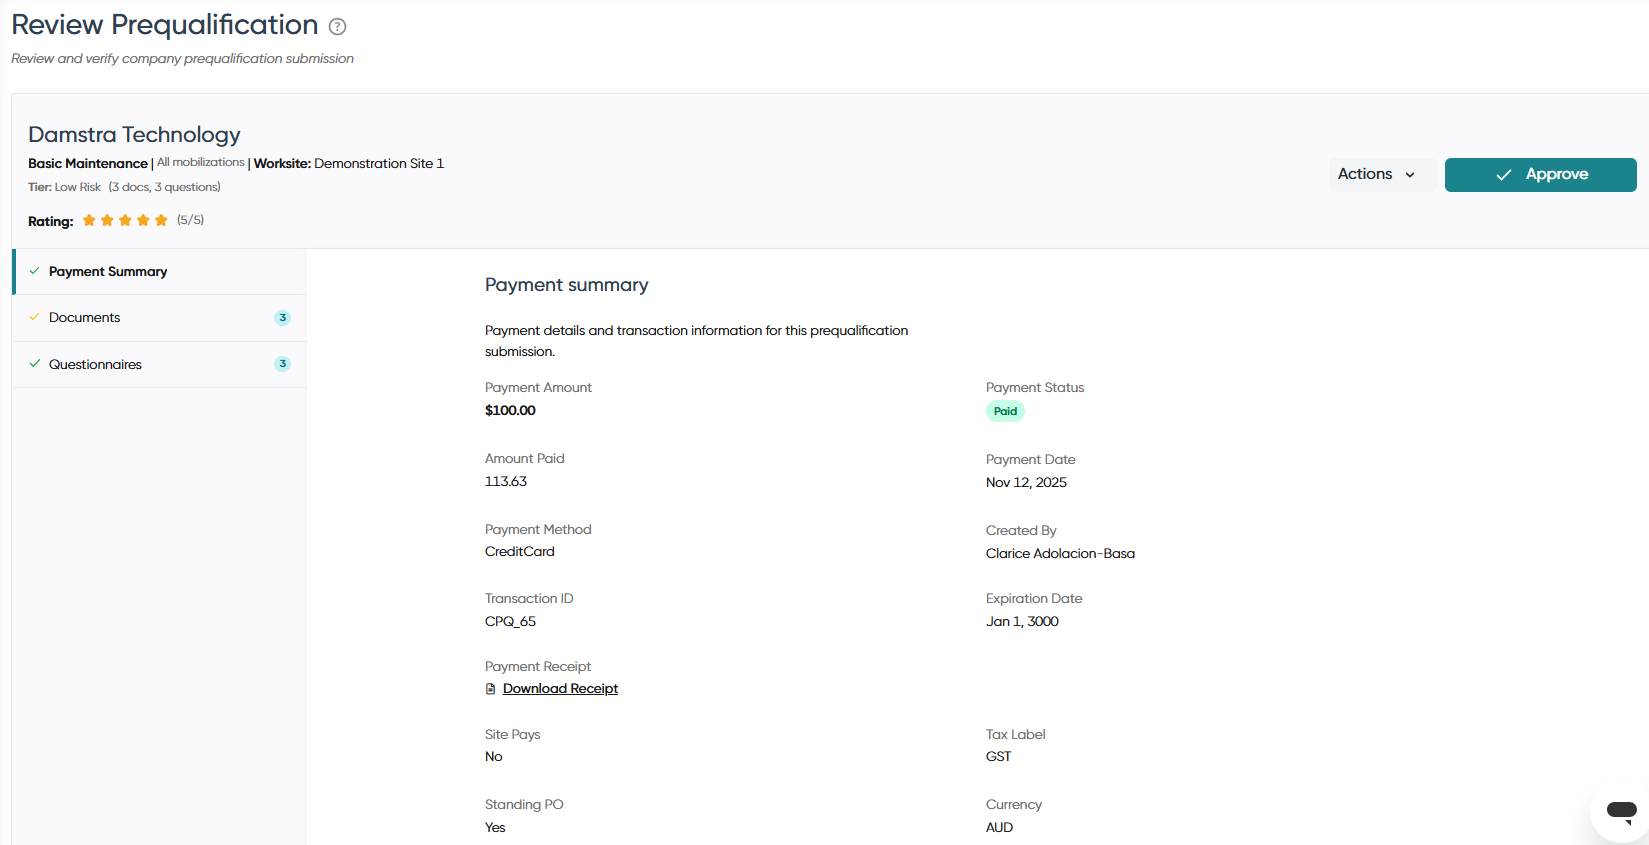Download the payment receipt

pos(560,689)
